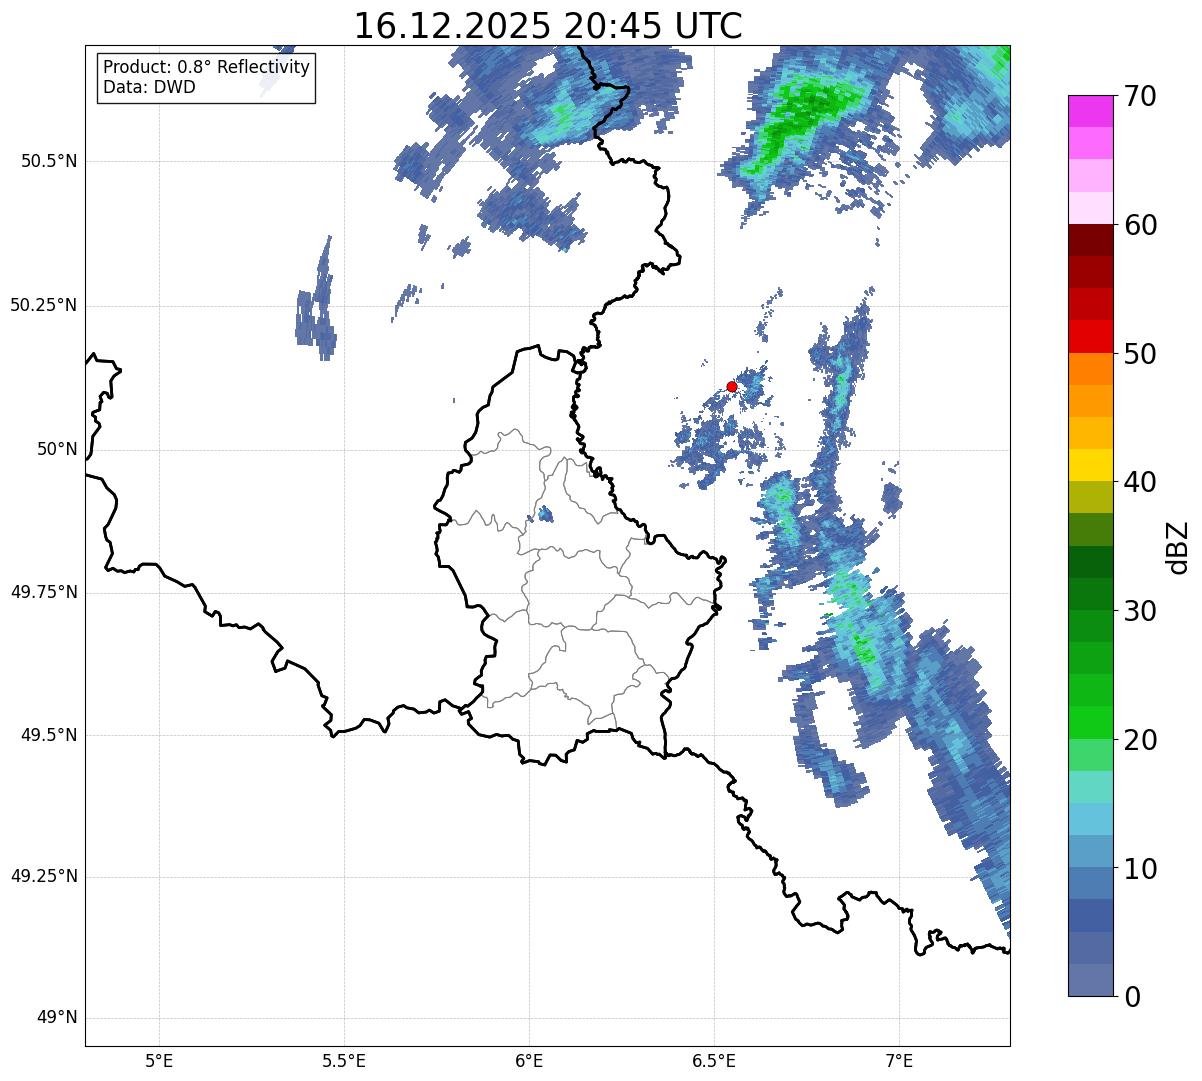Select the red 50 dBZ colorbar swatch

point(1091,337)
